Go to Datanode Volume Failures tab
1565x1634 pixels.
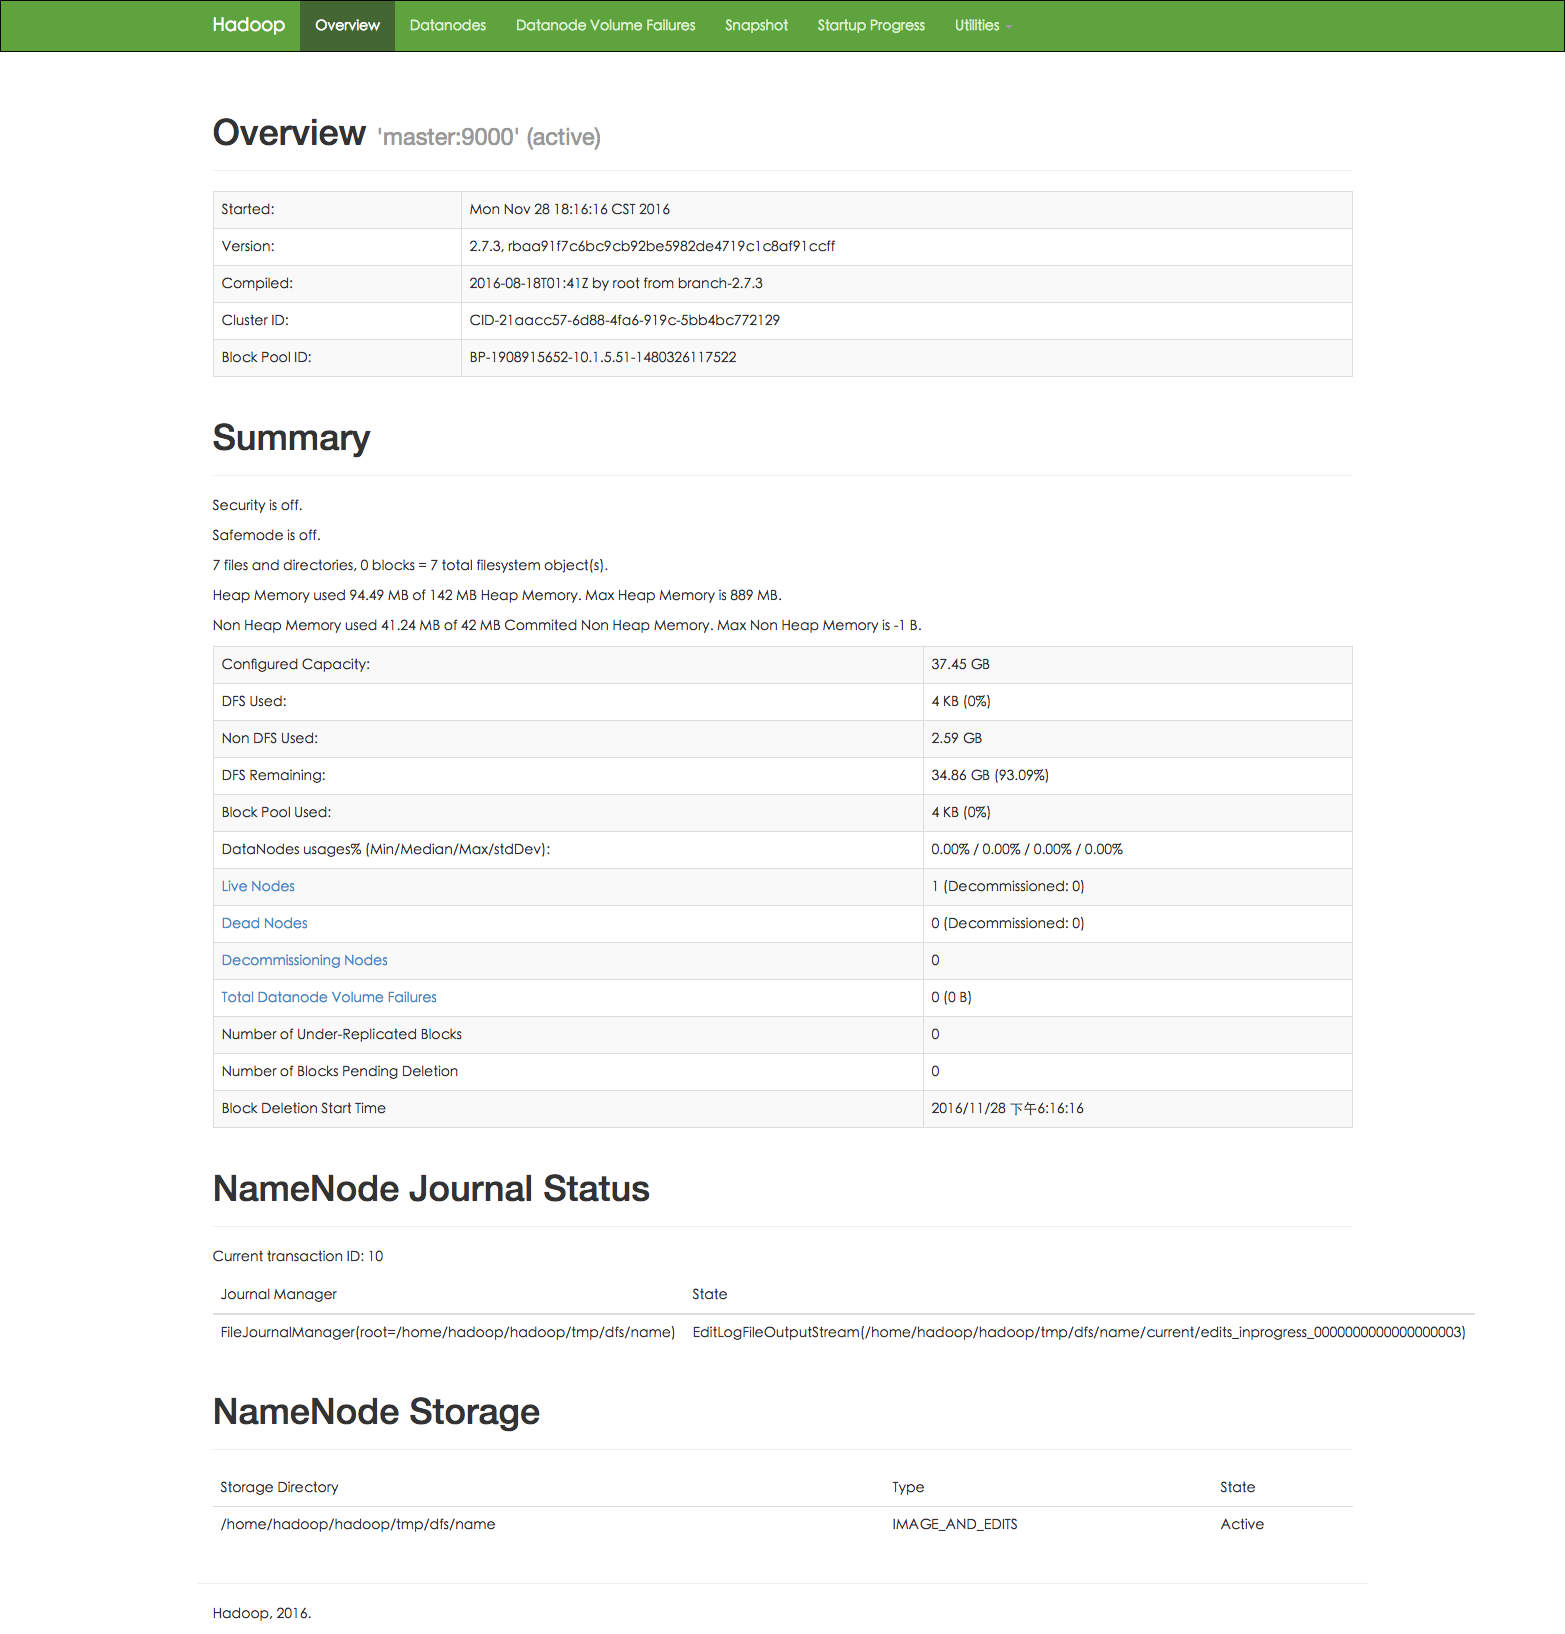[x=605, y=26]
